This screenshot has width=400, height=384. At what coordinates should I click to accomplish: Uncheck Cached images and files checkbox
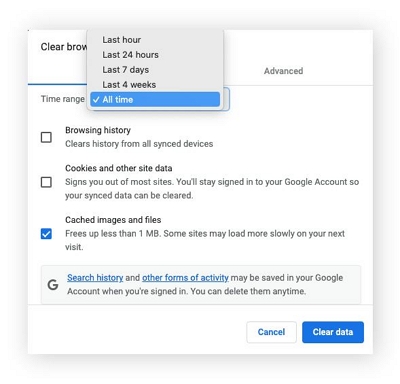tap(46, 234)
